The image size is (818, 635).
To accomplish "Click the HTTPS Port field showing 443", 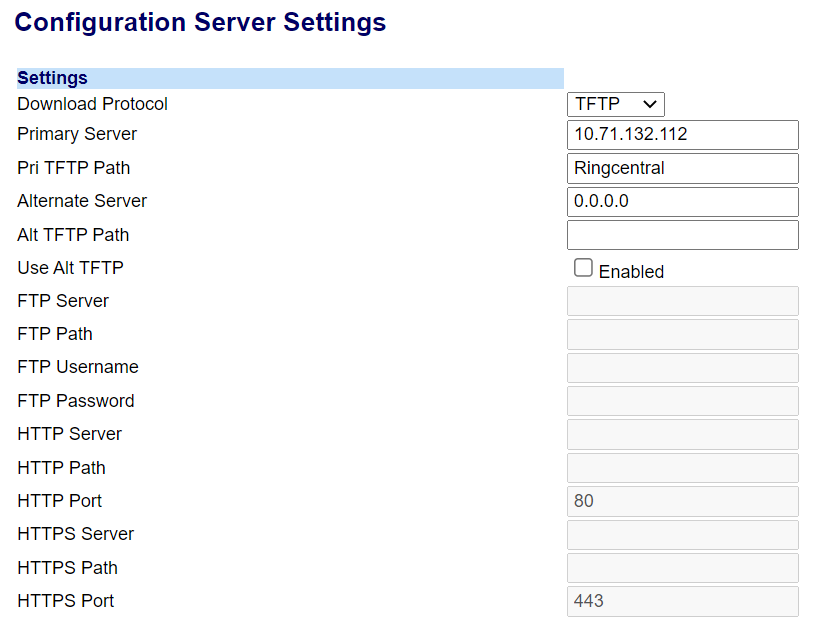I will point(682,601).
